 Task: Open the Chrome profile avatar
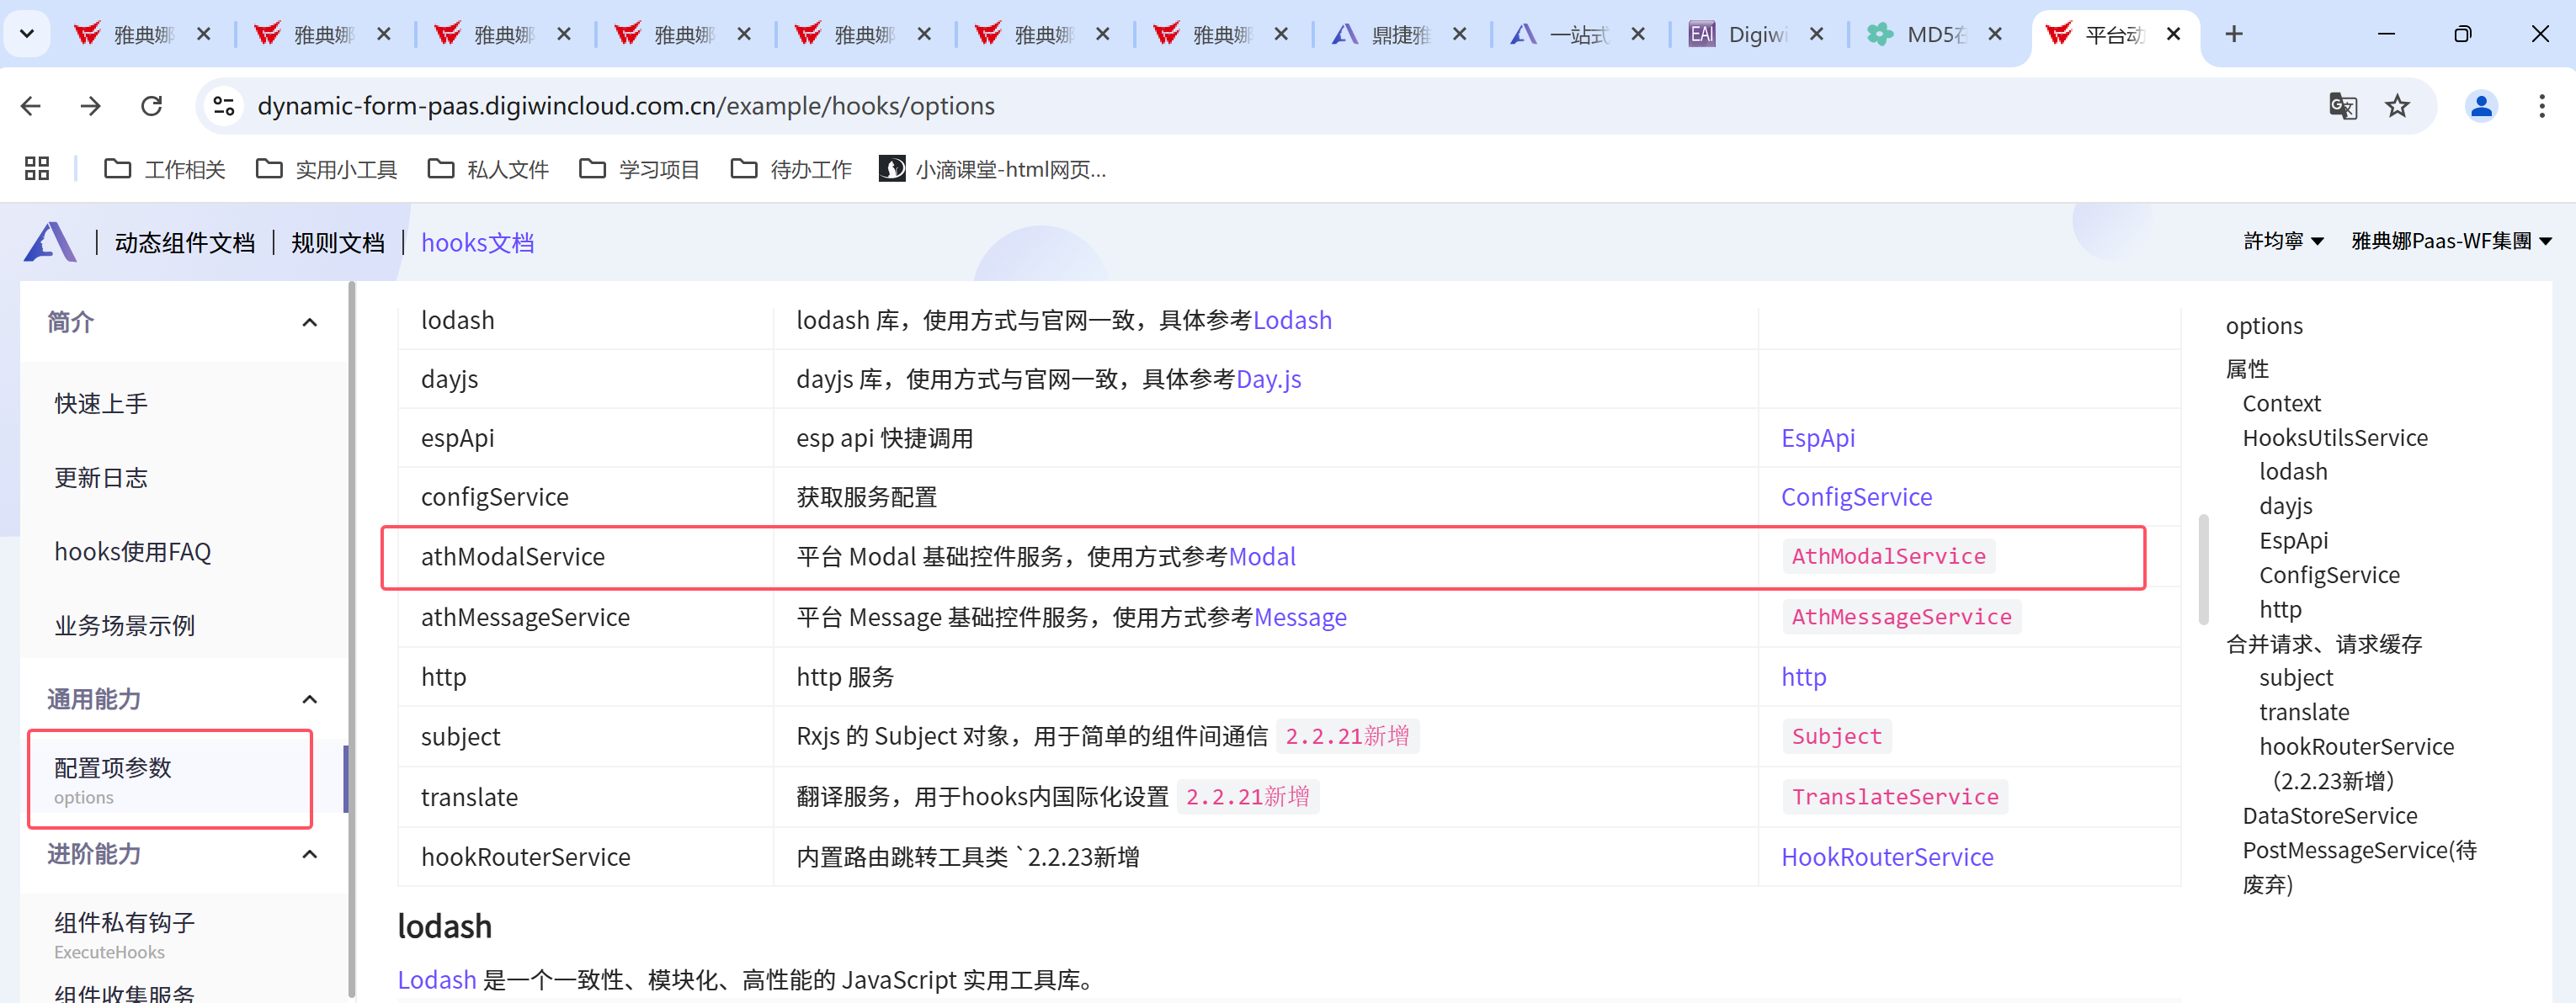click(x=2481, y=106)
